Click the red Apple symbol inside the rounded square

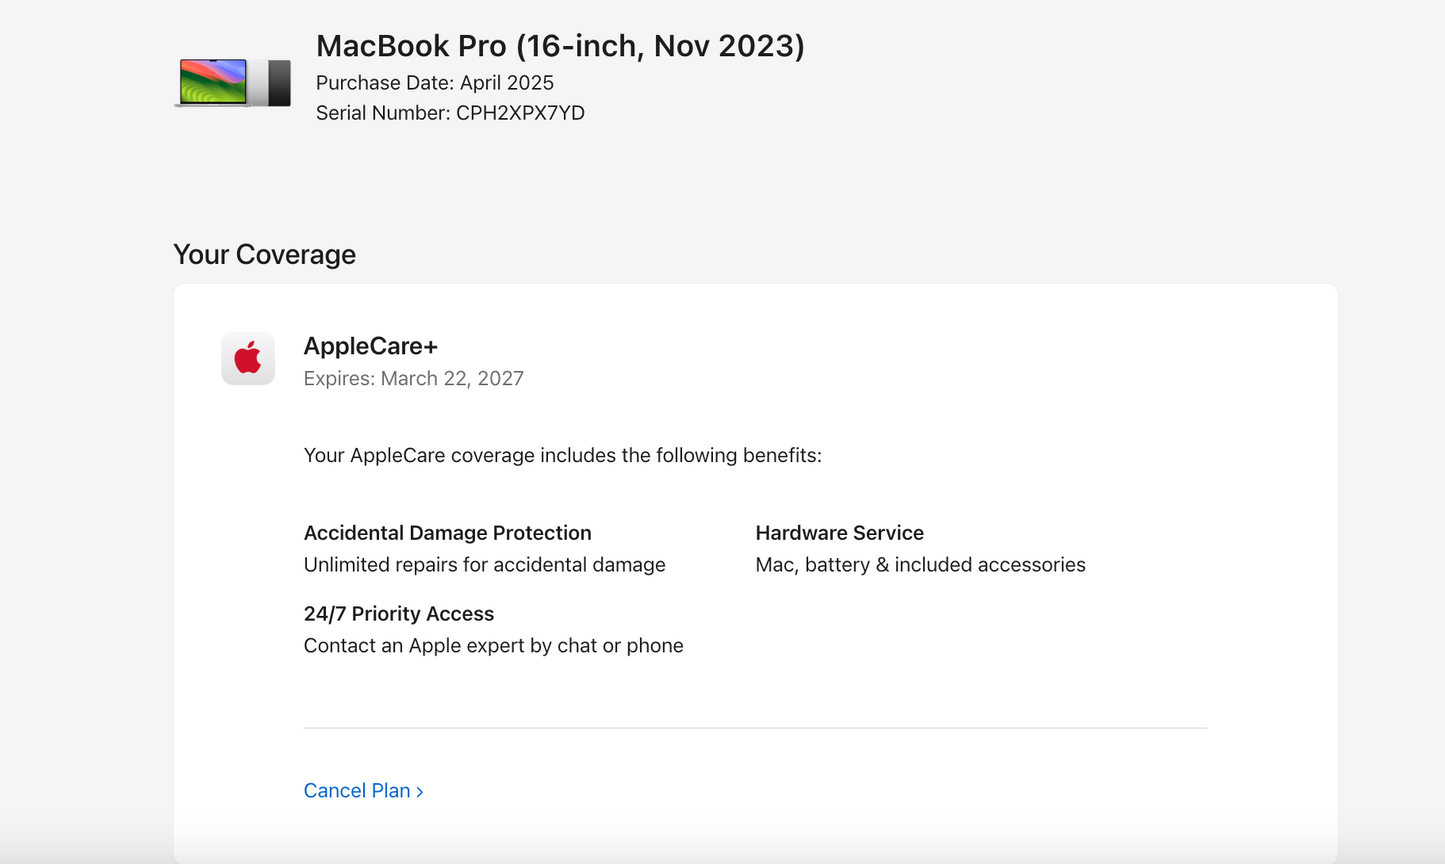pyautogui.click(x=247, y=357)
